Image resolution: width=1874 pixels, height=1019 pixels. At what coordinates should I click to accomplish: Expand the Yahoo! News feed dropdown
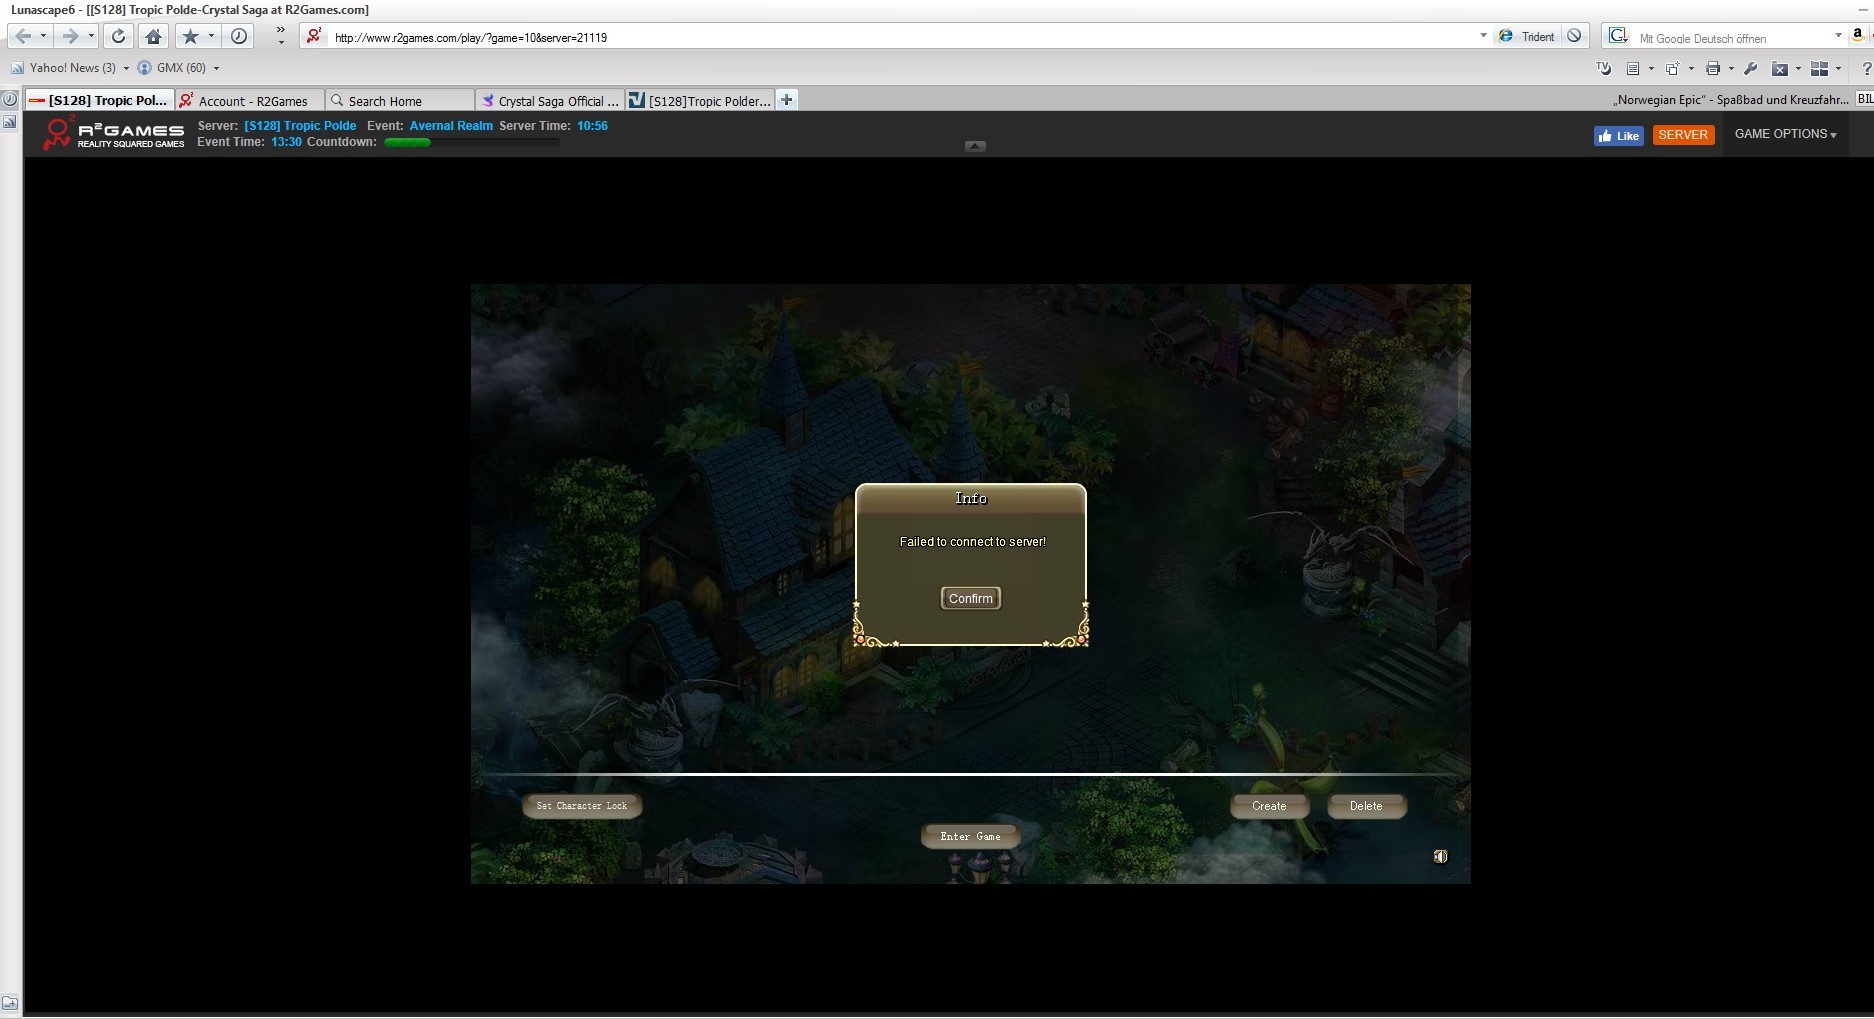tap(126, 68)
